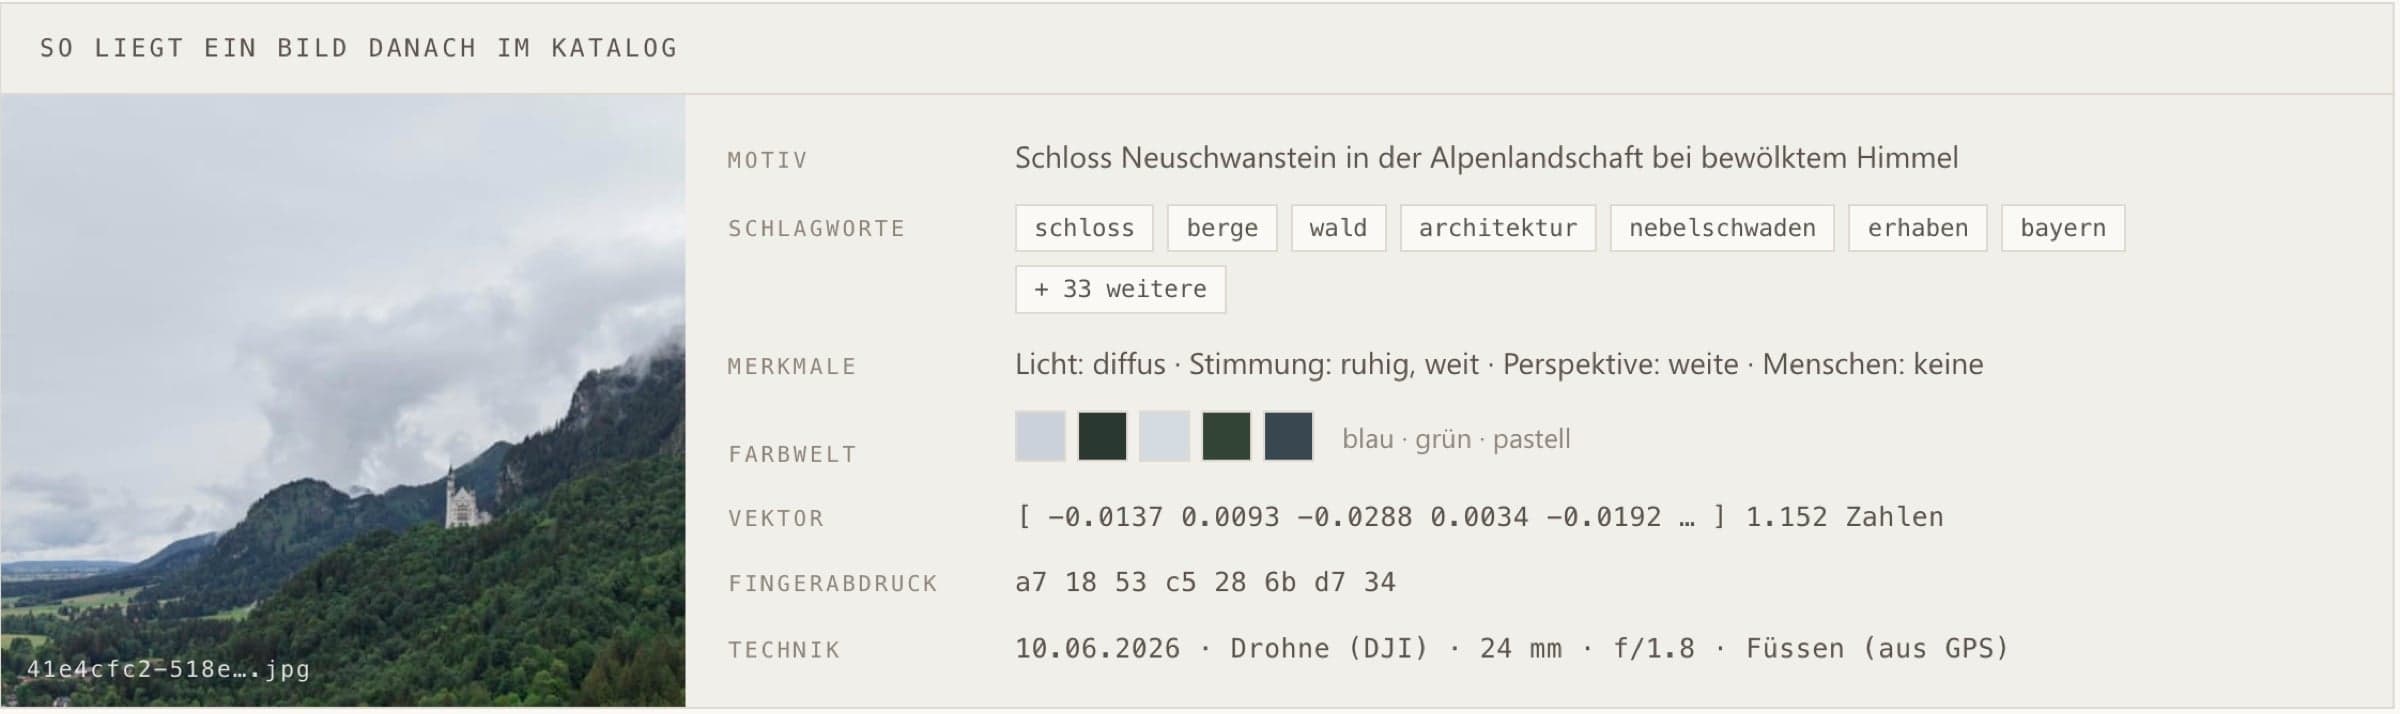Image resolution: width=2400 pixels, height=714 pixels.
Task: Select the third palette swatch, pale blue-gray
Action: [1164, 436]
